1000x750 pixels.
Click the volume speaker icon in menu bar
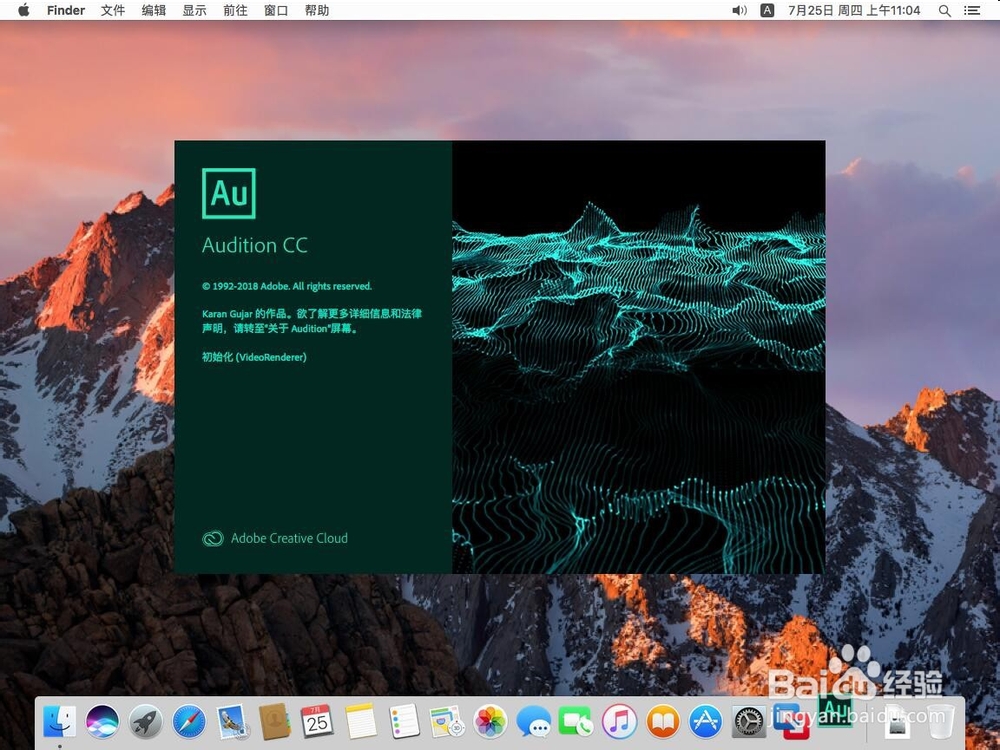[739, 10]
